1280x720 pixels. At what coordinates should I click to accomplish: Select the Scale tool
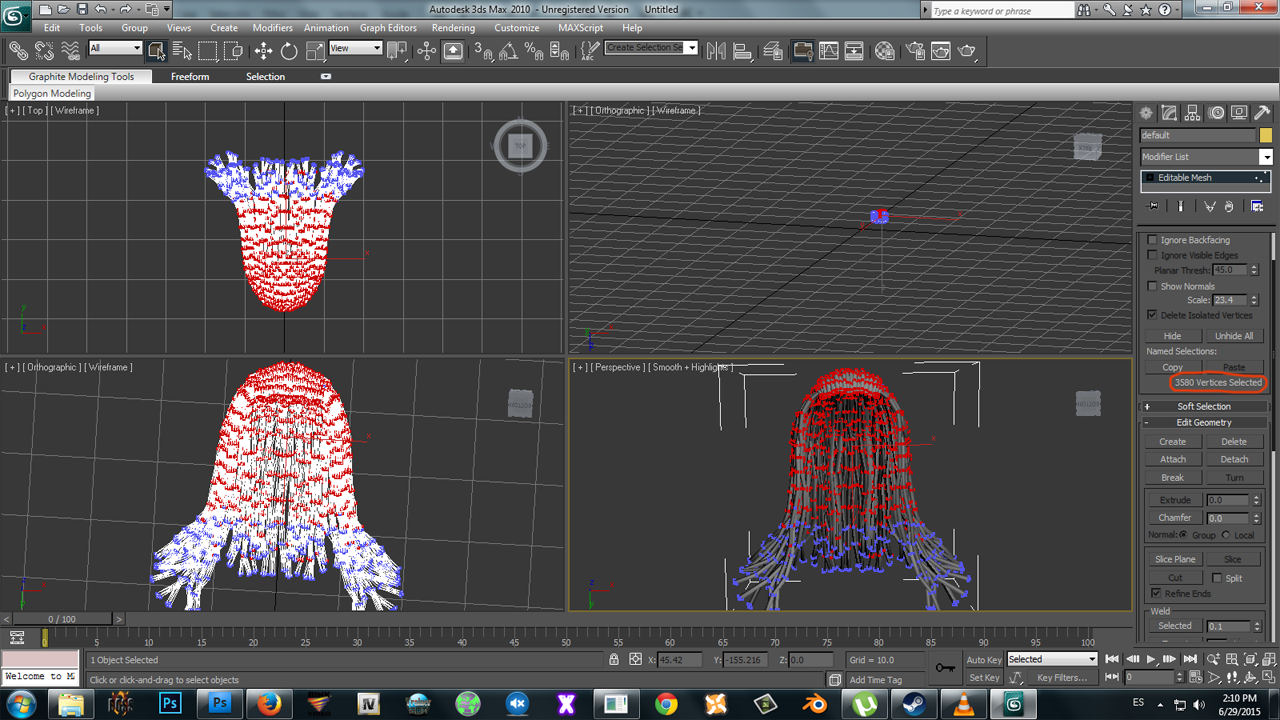click(315, 50)
